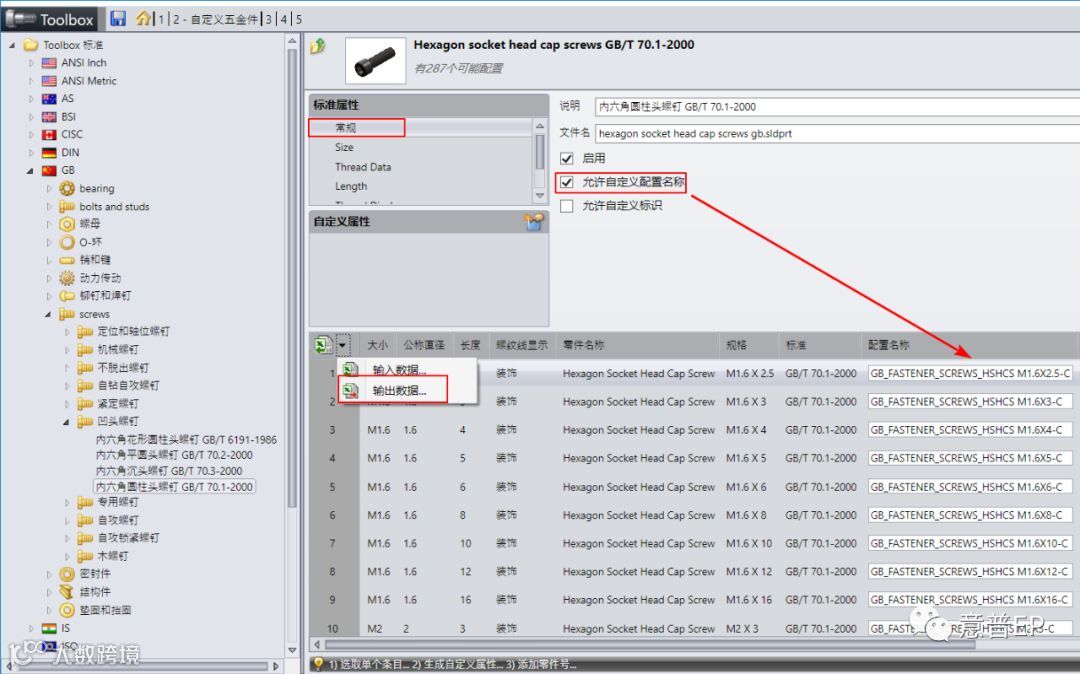Click the 公称直径 column header
Screen dimensions: 1080x674
[424, 345]
